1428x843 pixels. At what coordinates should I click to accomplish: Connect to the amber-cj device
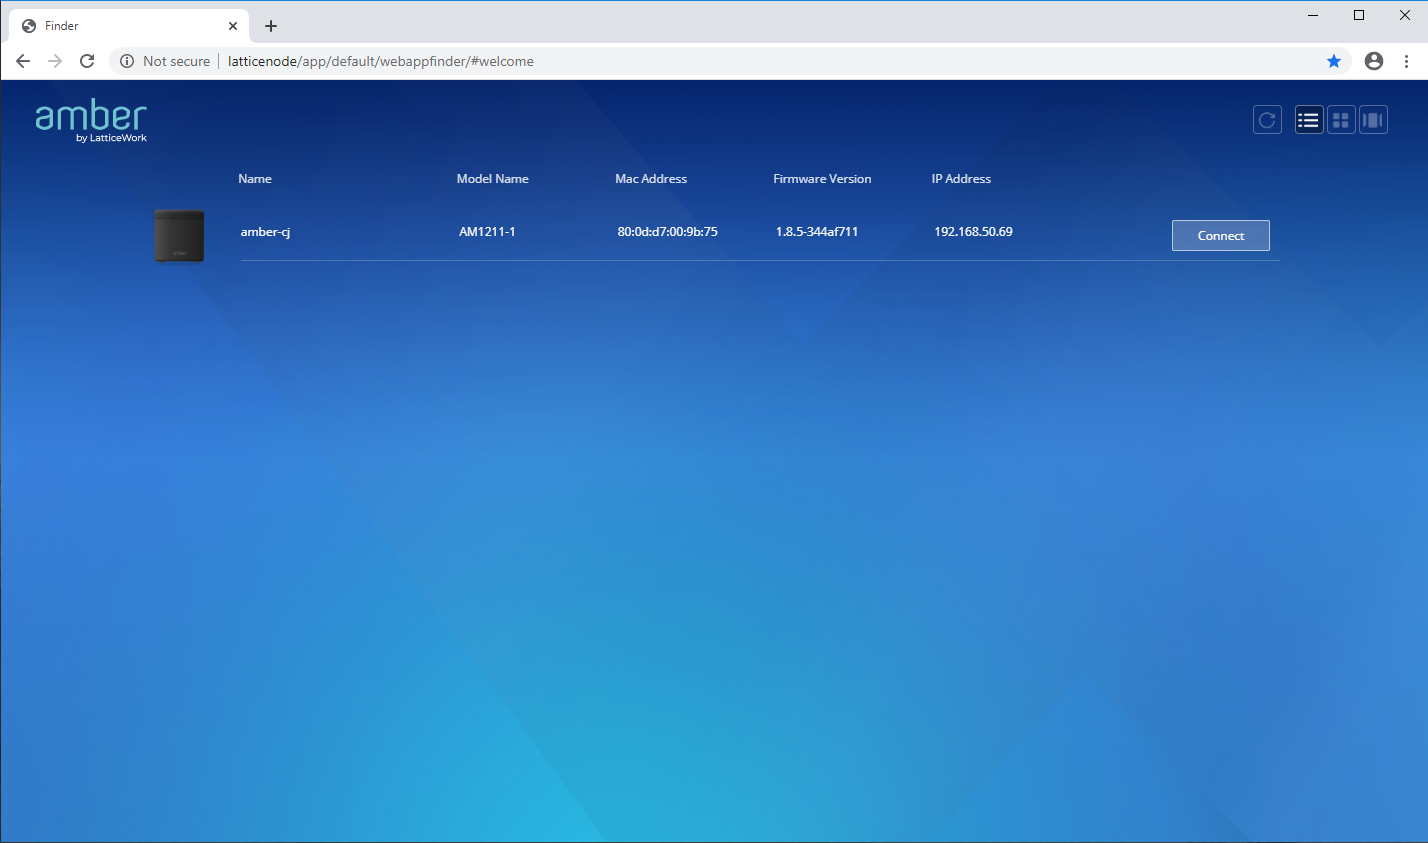tap(1220, 236)
